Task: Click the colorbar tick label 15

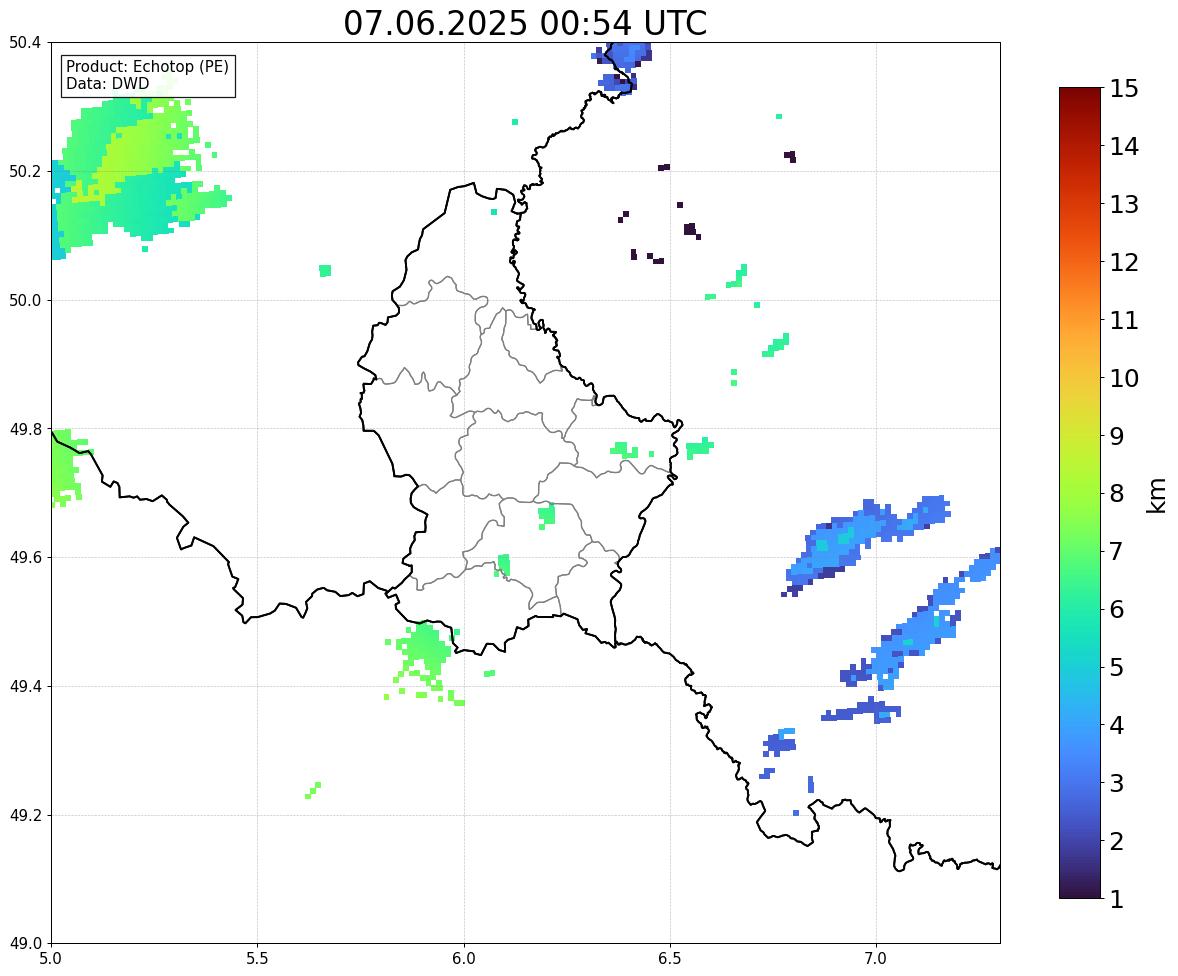Action: (x=1124, y=89)
